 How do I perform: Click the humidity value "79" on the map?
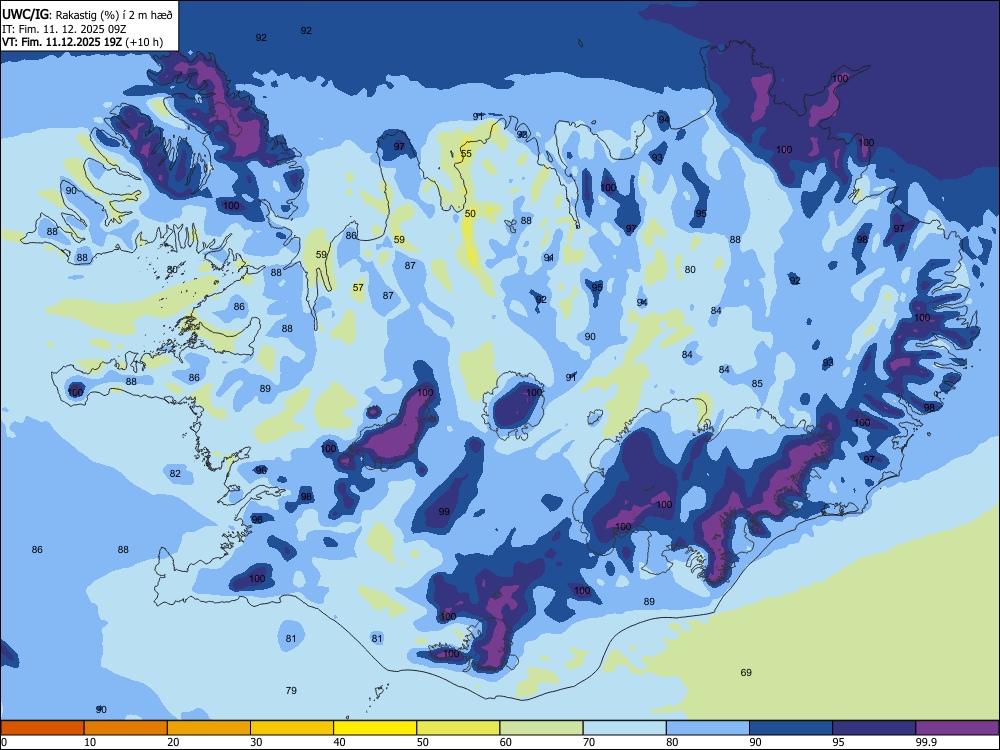pos(291,690)
